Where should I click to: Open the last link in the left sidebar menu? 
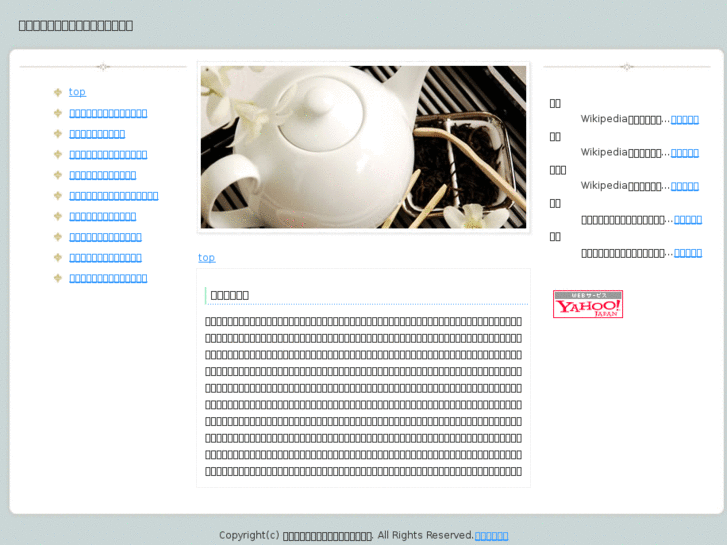click(108, 278)
